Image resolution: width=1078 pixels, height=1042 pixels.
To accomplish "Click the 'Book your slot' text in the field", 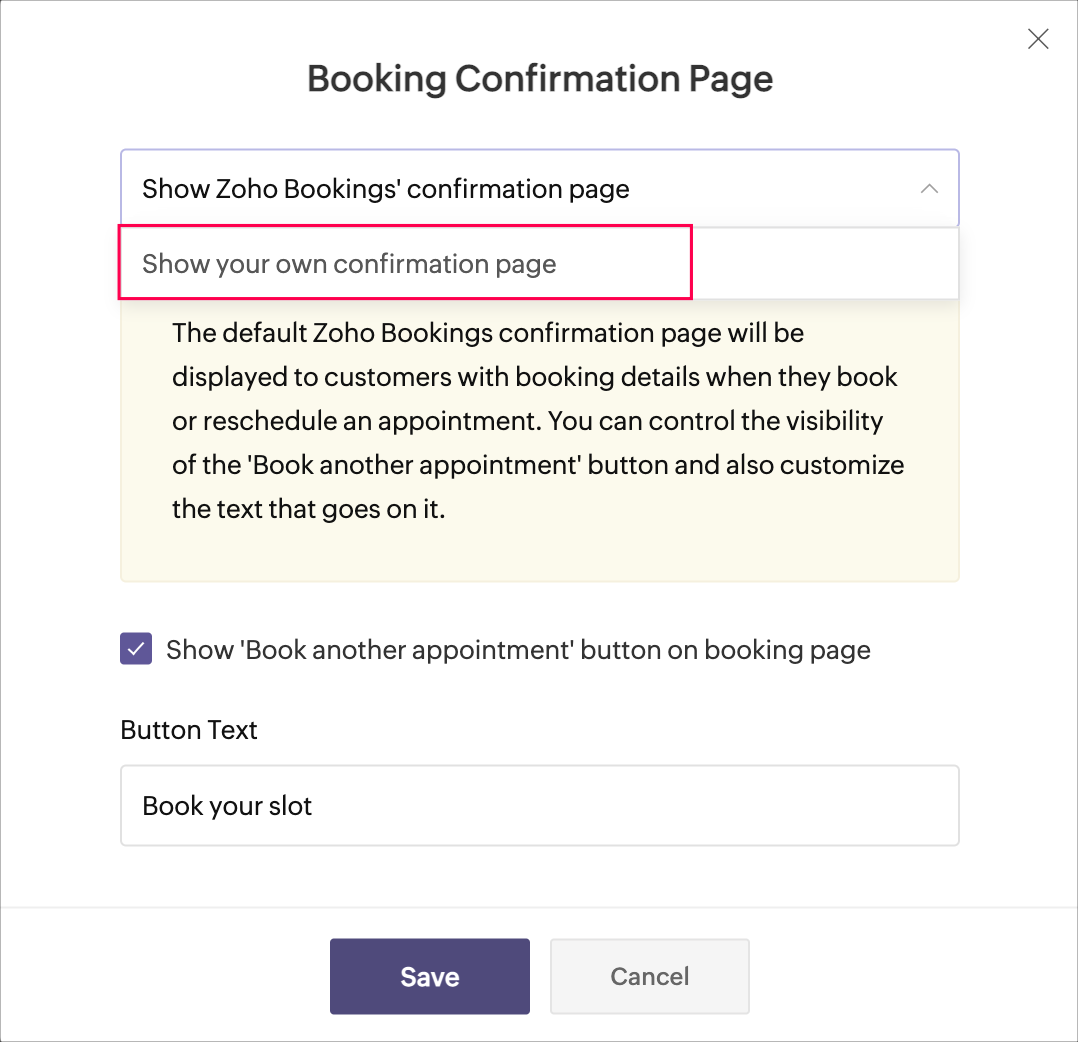I will click(x=227, y=806).
